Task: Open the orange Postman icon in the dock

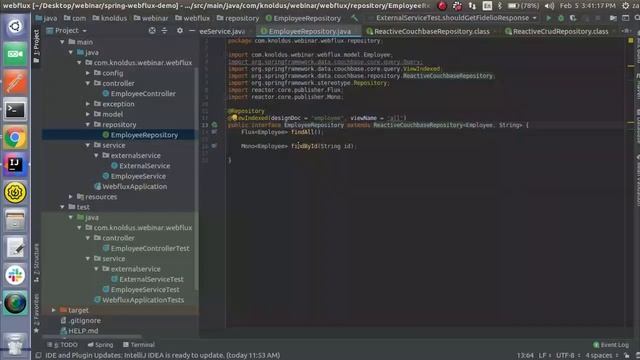Action: (x=15, y=82)
